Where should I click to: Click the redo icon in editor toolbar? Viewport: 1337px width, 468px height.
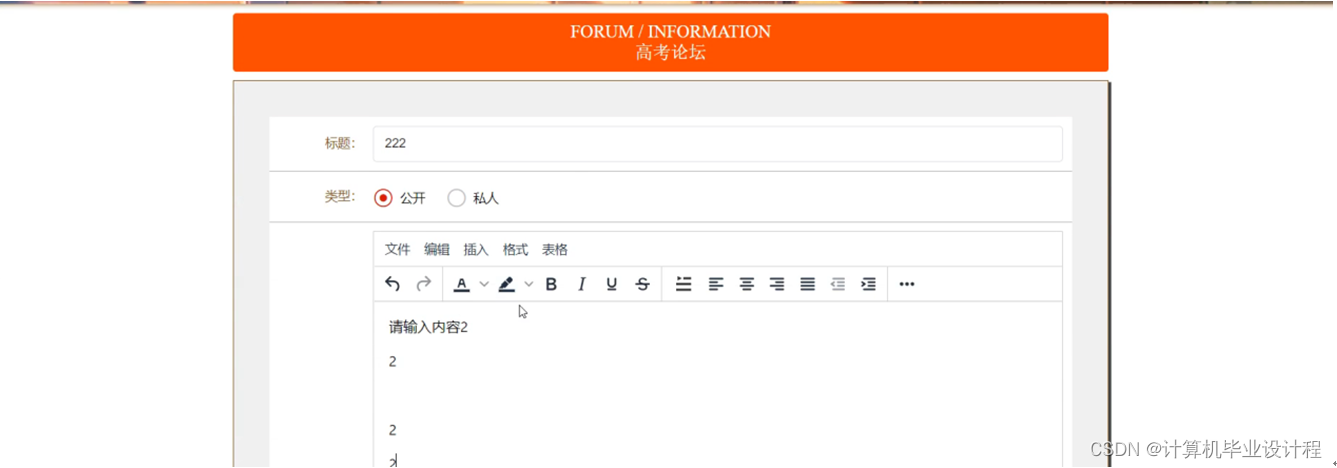[424, 284]
